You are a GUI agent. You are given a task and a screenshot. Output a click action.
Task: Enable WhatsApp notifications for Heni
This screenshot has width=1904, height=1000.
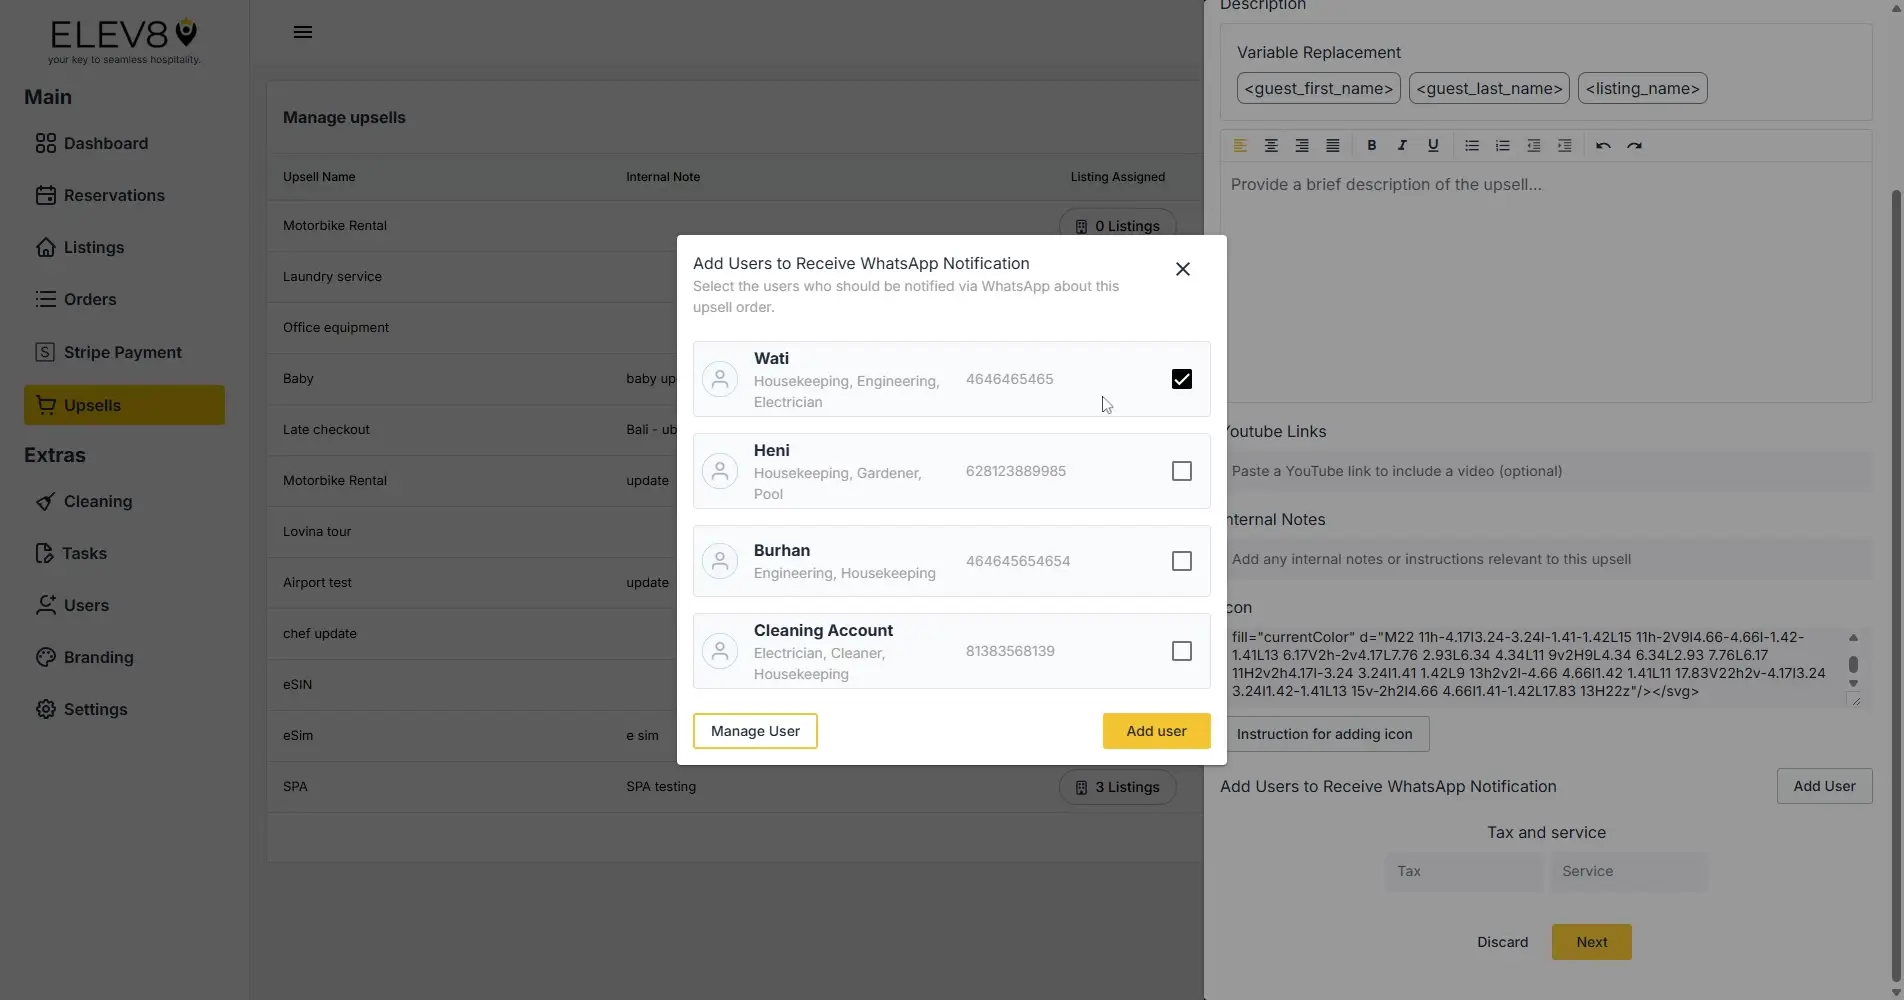pyautogui.click(x=1181, y=470)
